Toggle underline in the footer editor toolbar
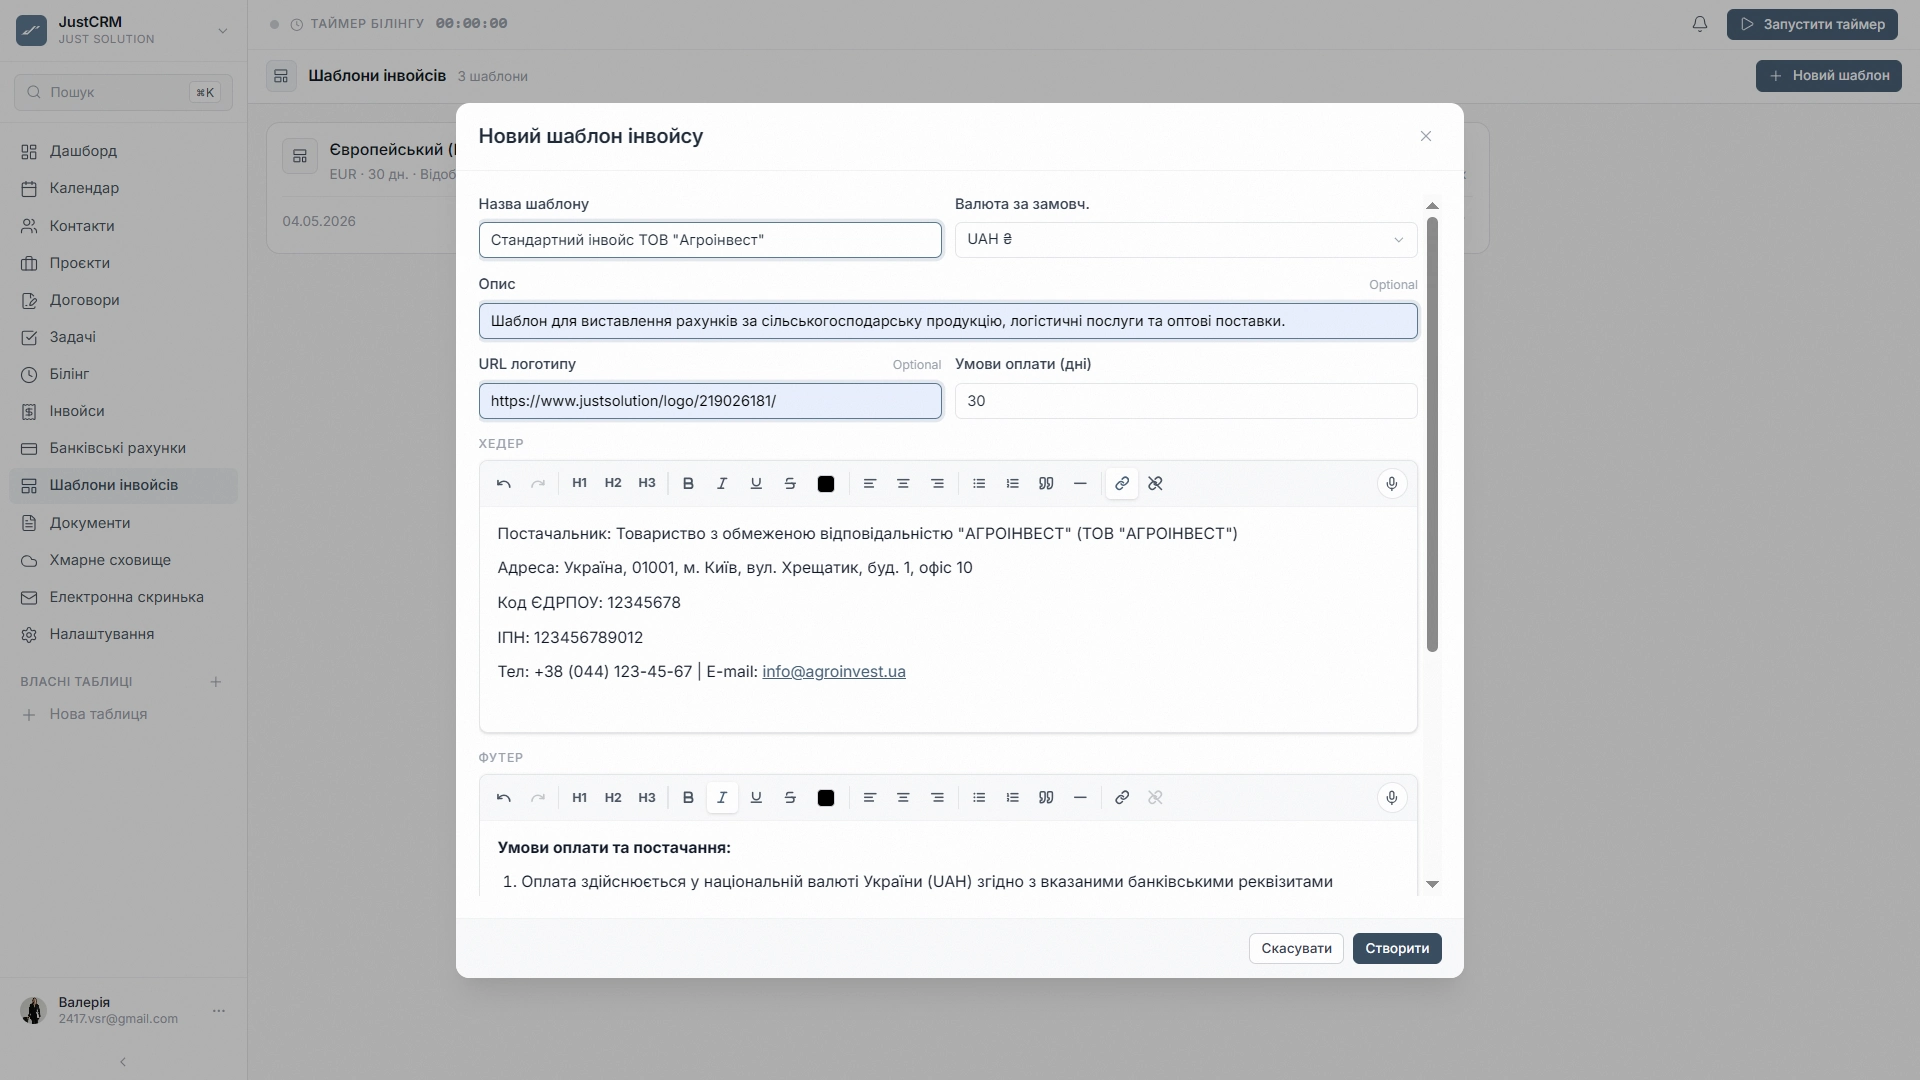The image size is (1920, 1080). (x=756, y=798)
